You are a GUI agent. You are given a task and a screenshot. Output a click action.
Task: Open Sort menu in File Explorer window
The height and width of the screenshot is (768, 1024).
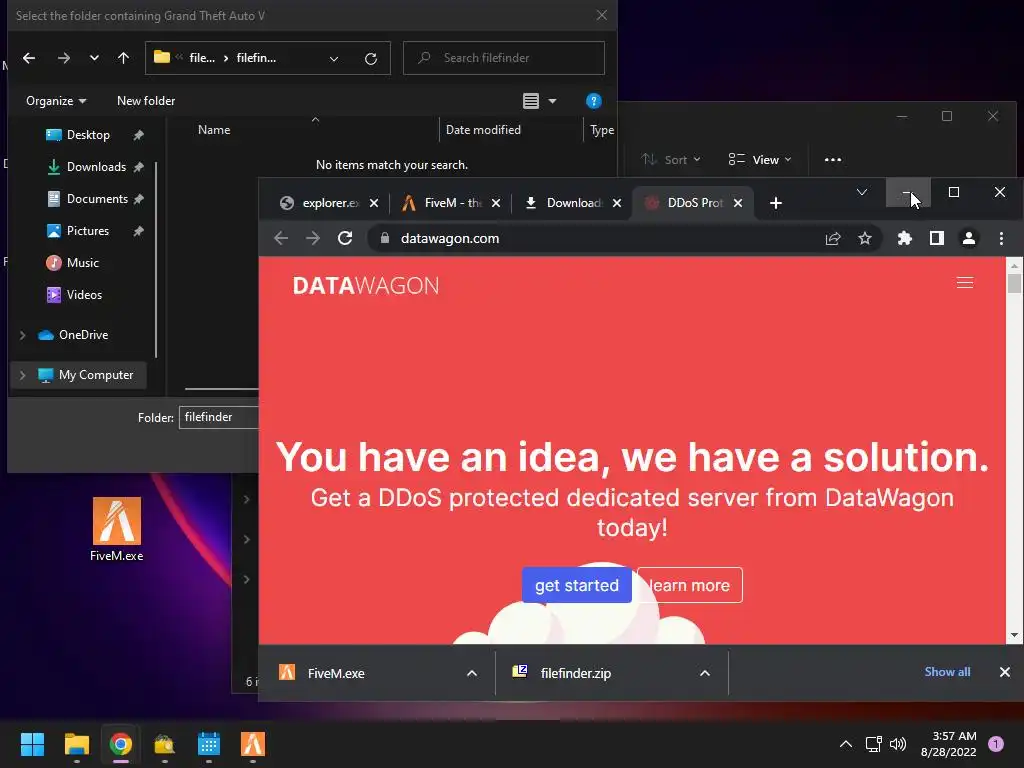click(671, 159)
